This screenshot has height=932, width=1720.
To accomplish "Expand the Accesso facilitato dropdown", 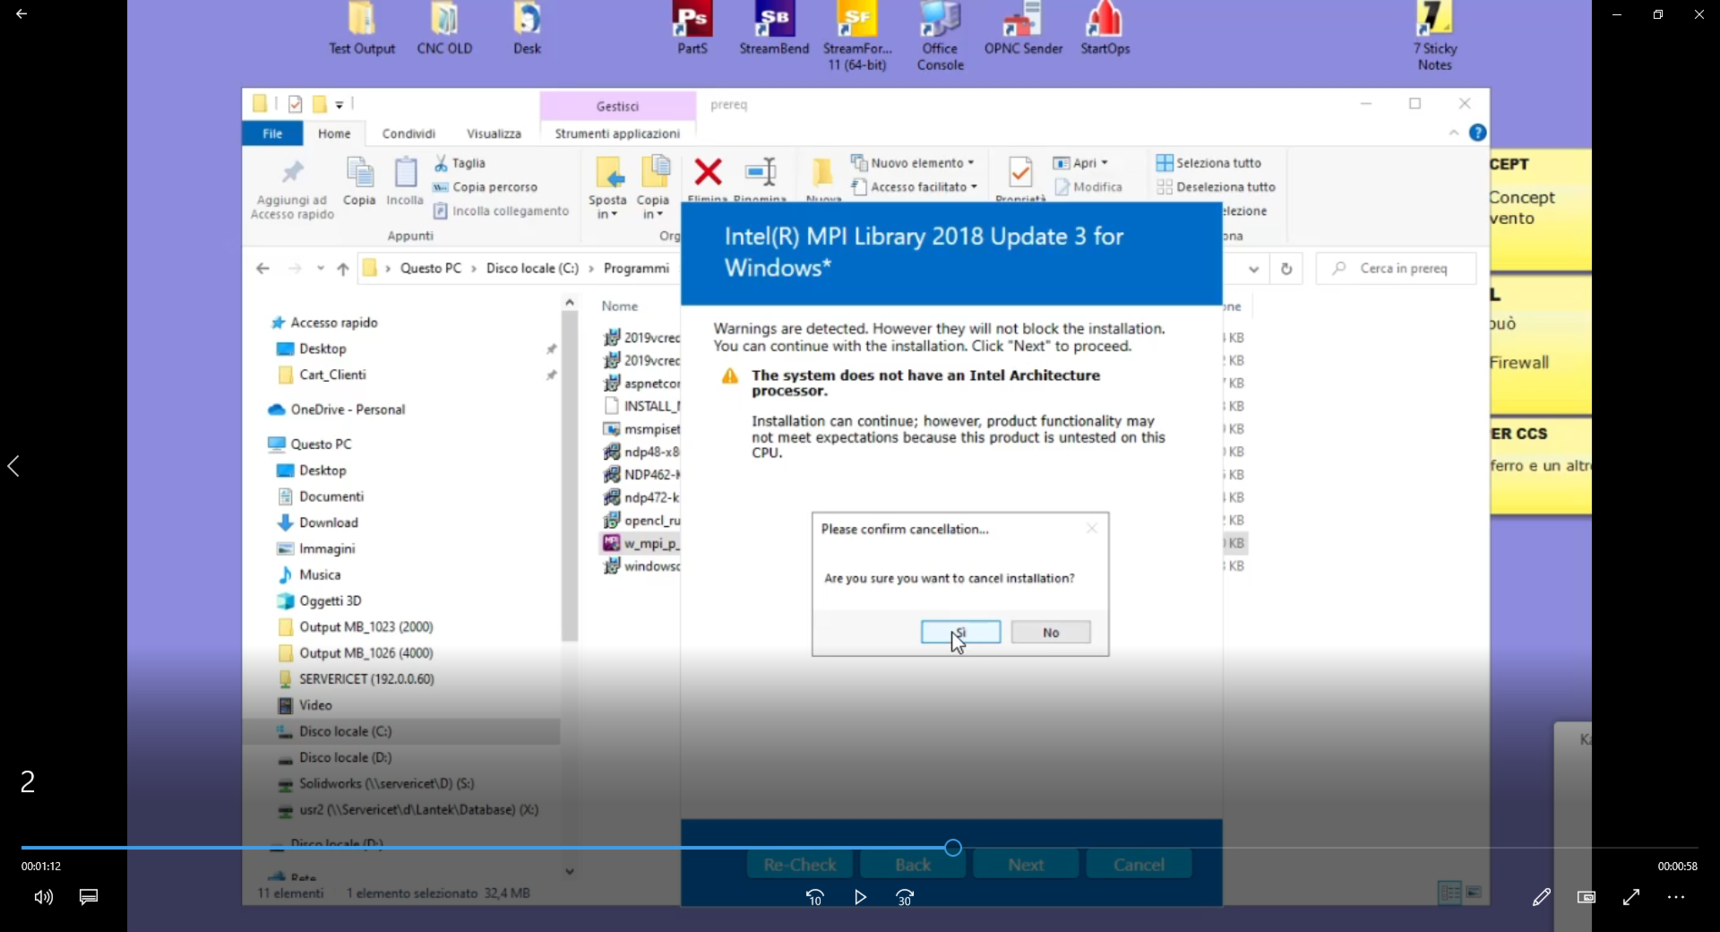I will [x=914, y=187].
